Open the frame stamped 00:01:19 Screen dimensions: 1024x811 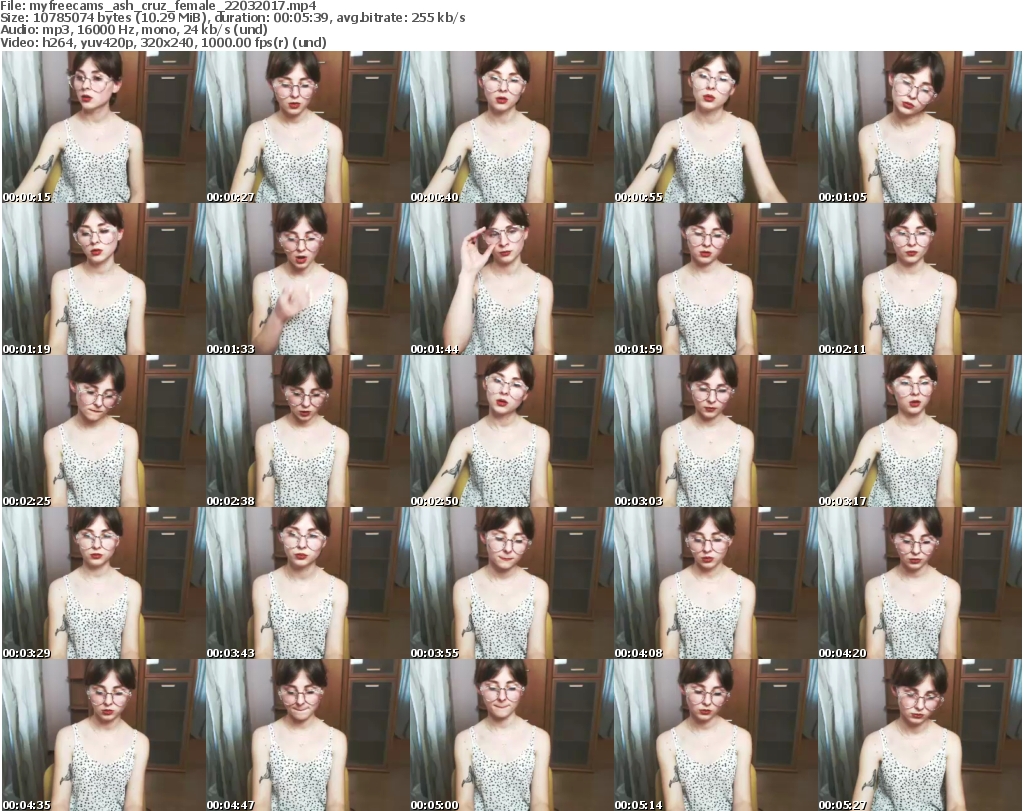click(x=103, y=279)
